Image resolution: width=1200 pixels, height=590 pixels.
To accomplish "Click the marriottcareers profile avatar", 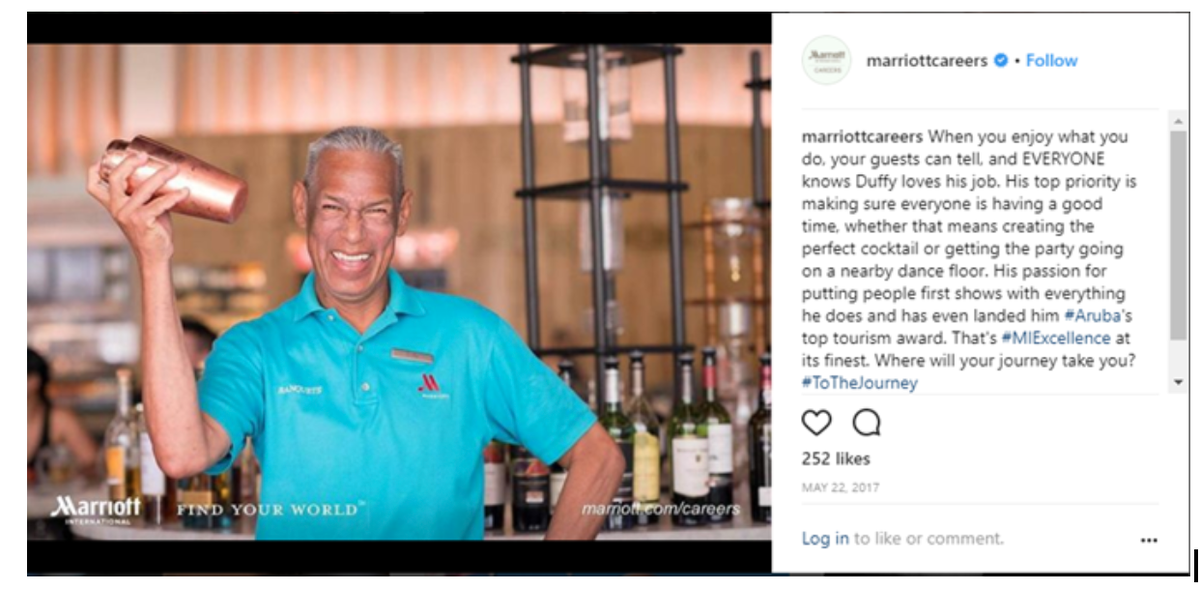I will click(x=826, y=60).
